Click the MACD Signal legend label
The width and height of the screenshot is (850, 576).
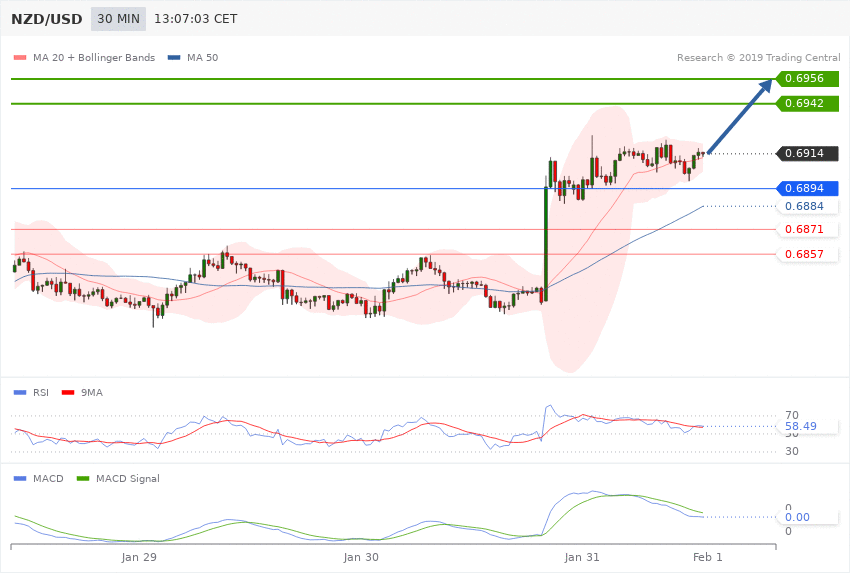pos(128,478)
